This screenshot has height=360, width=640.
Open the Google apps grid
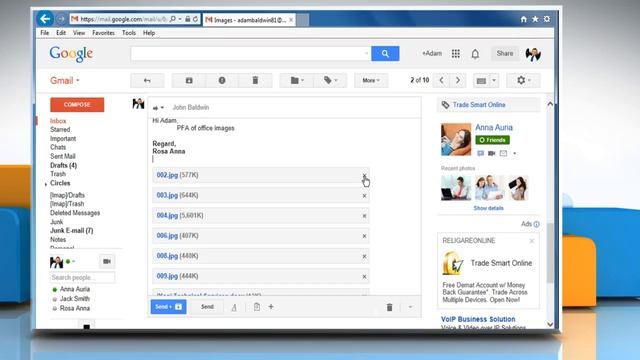456,53
